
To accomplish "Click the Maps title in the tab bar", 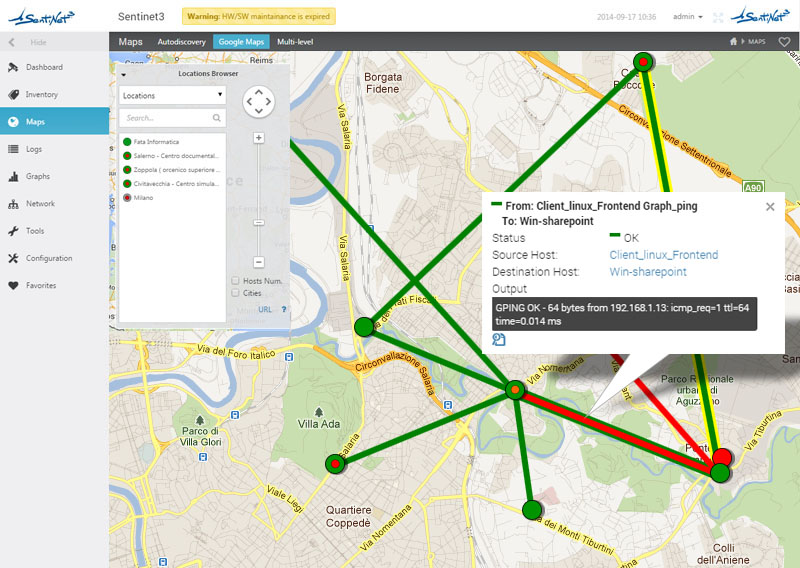I will (x=131, y=42).
